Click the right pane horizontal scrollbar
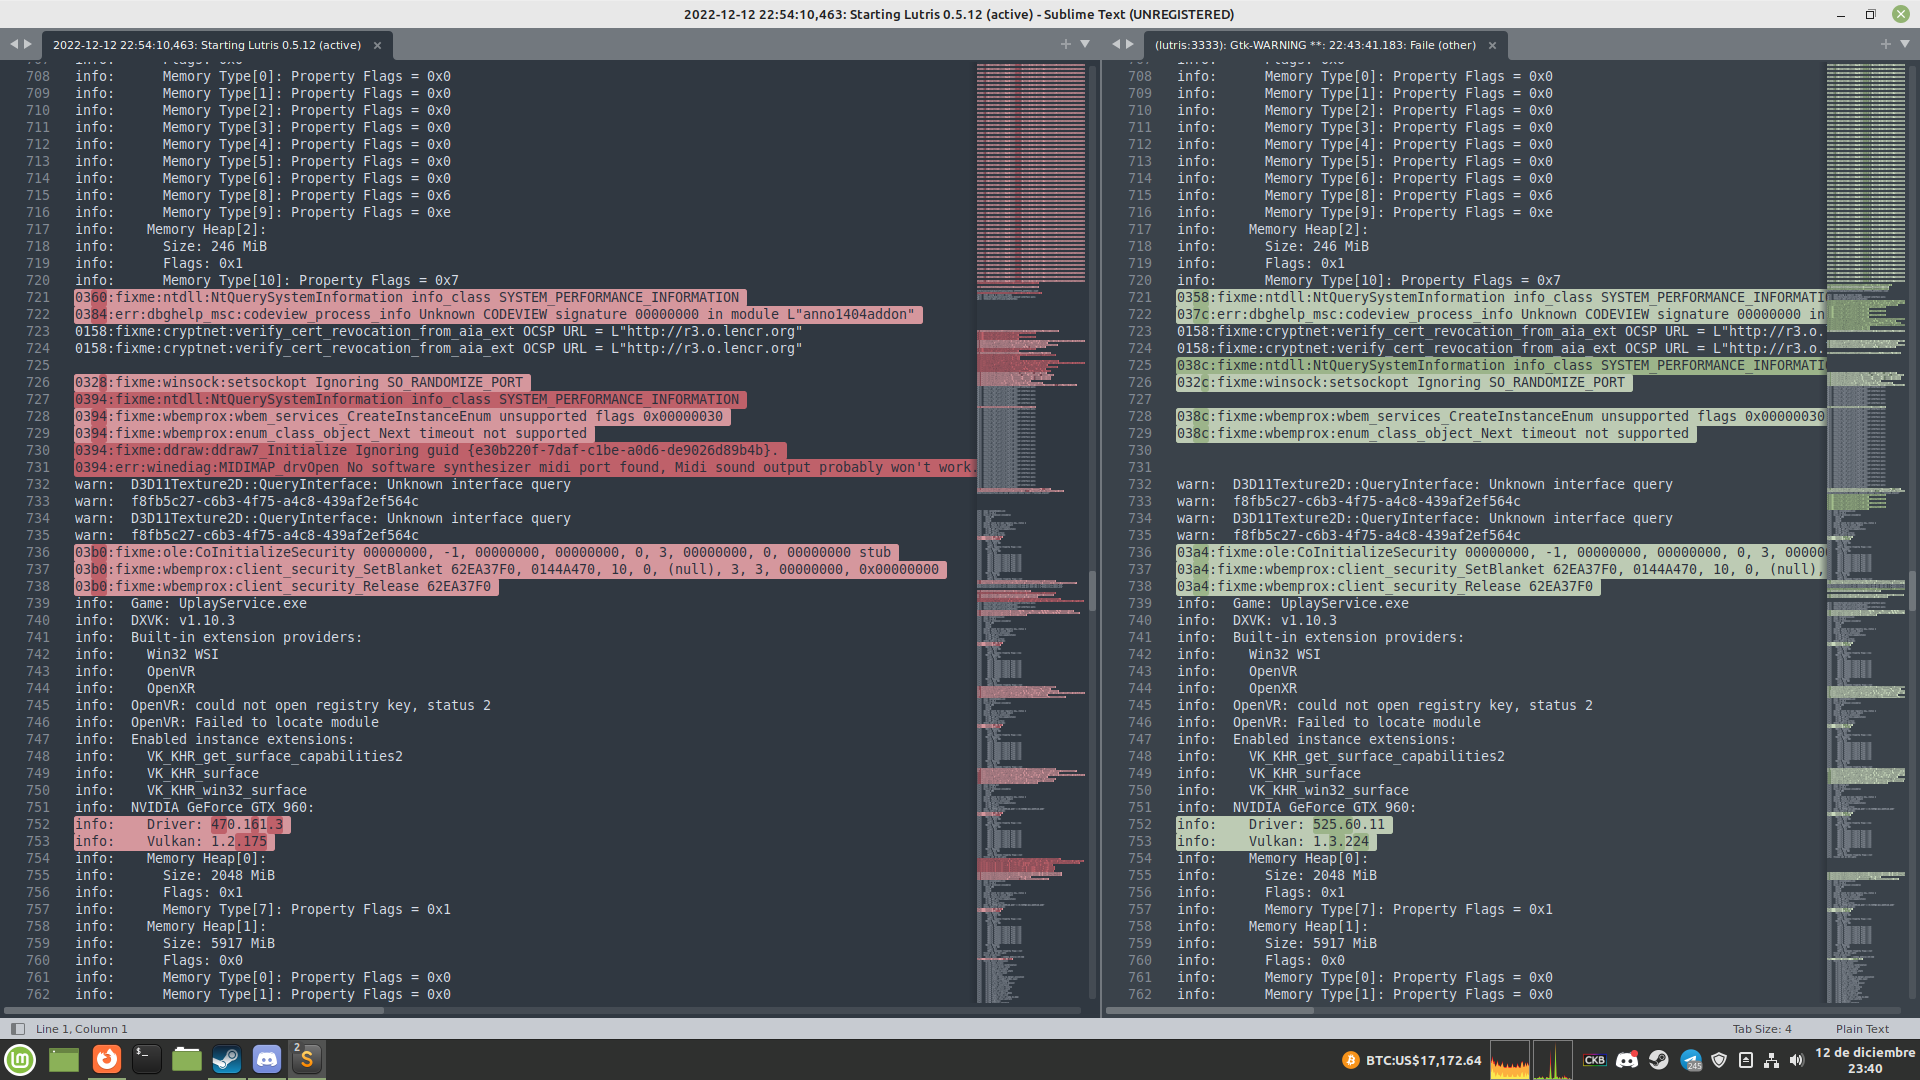 tap(1210, 1011)
